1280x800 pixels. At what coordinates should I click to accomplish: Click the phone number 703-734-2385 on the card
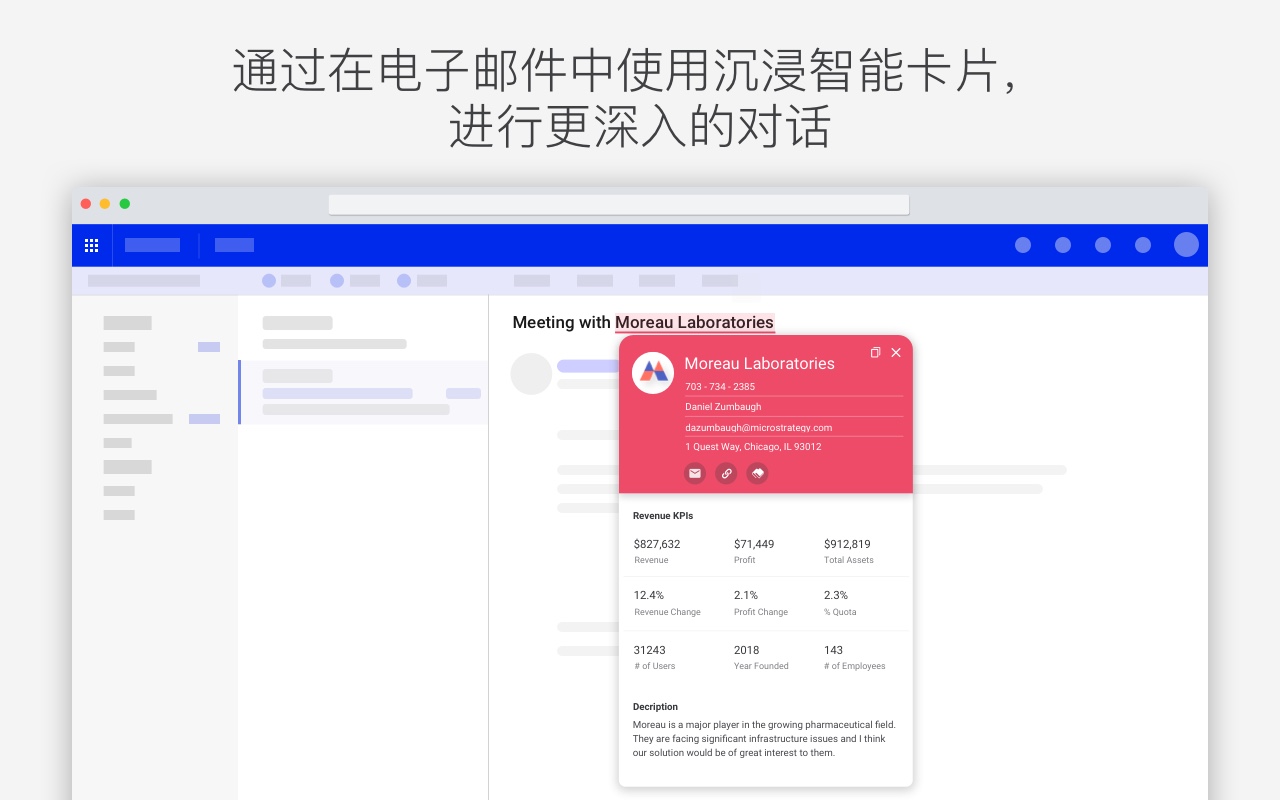719,387
